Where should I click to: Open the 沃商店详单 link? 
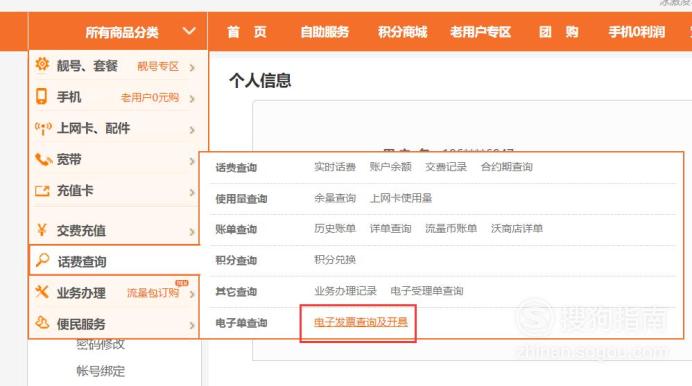tap(517, 229)
